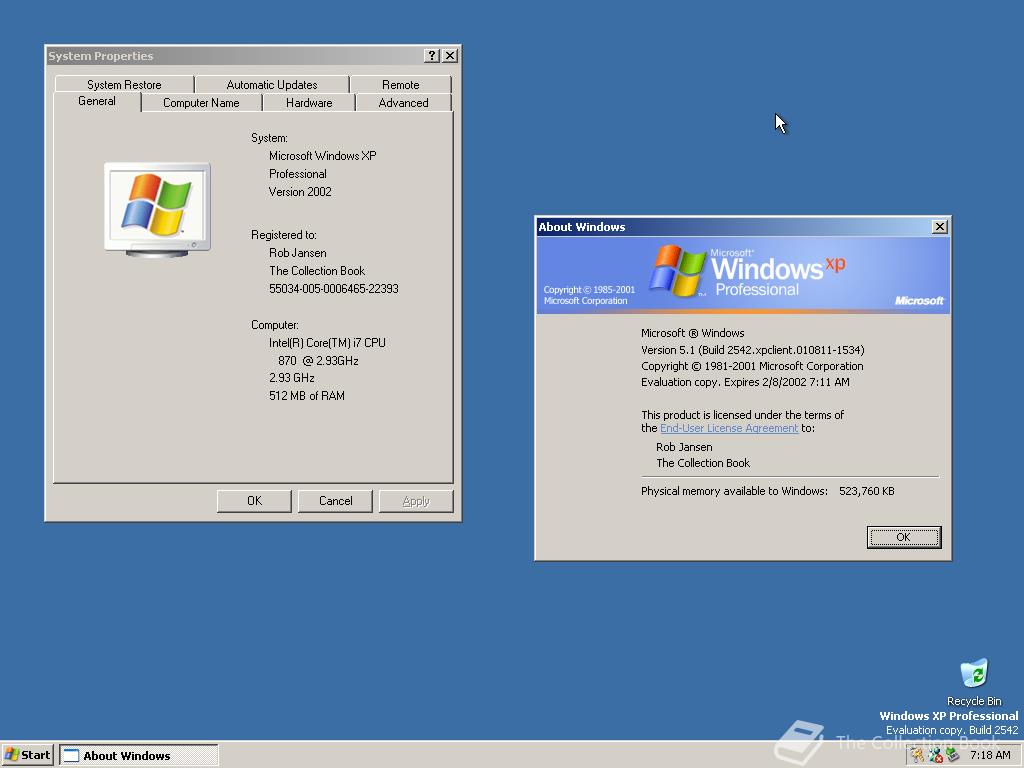Click the greyed Apply button
This screenshot has width=1024, height=768.
click(x=416, y=501)
